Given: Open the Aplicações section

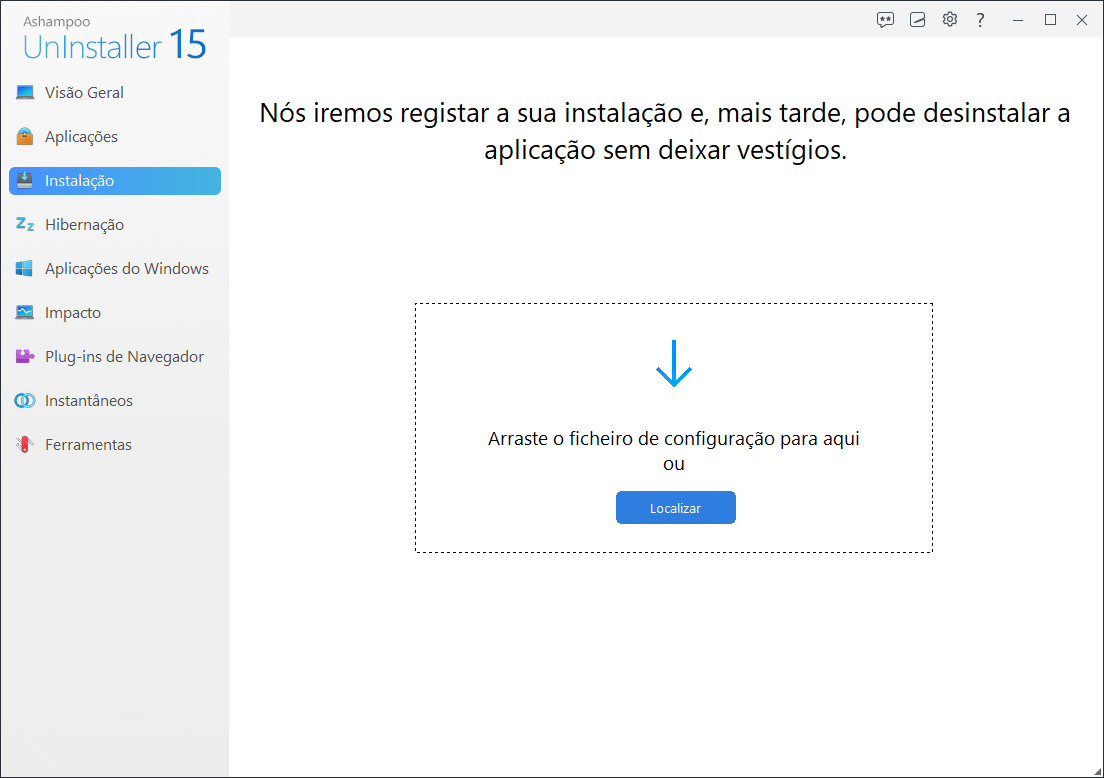Looking at the screenshot, I should pyautogui.click(x=115, y=137).
